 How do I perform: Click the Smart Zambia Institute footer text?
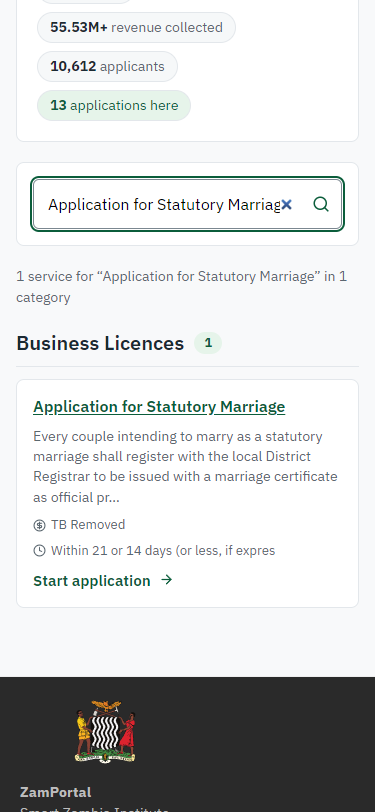(x=94, y=809)
